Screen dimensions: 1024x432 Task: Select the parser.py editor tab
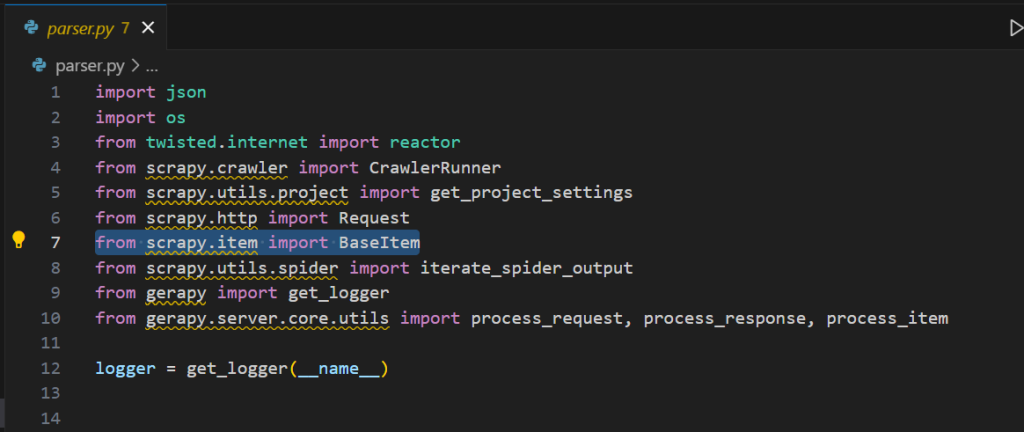pyautogui.click(x=80, y=28)
